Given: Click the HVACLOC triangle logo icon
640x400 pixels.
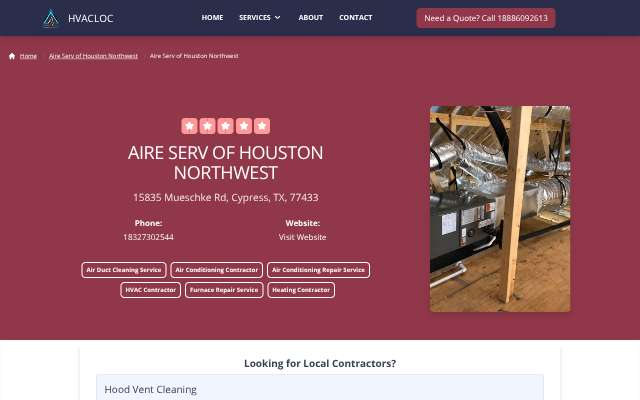Looking at the screenshot, I should (51, 18).
